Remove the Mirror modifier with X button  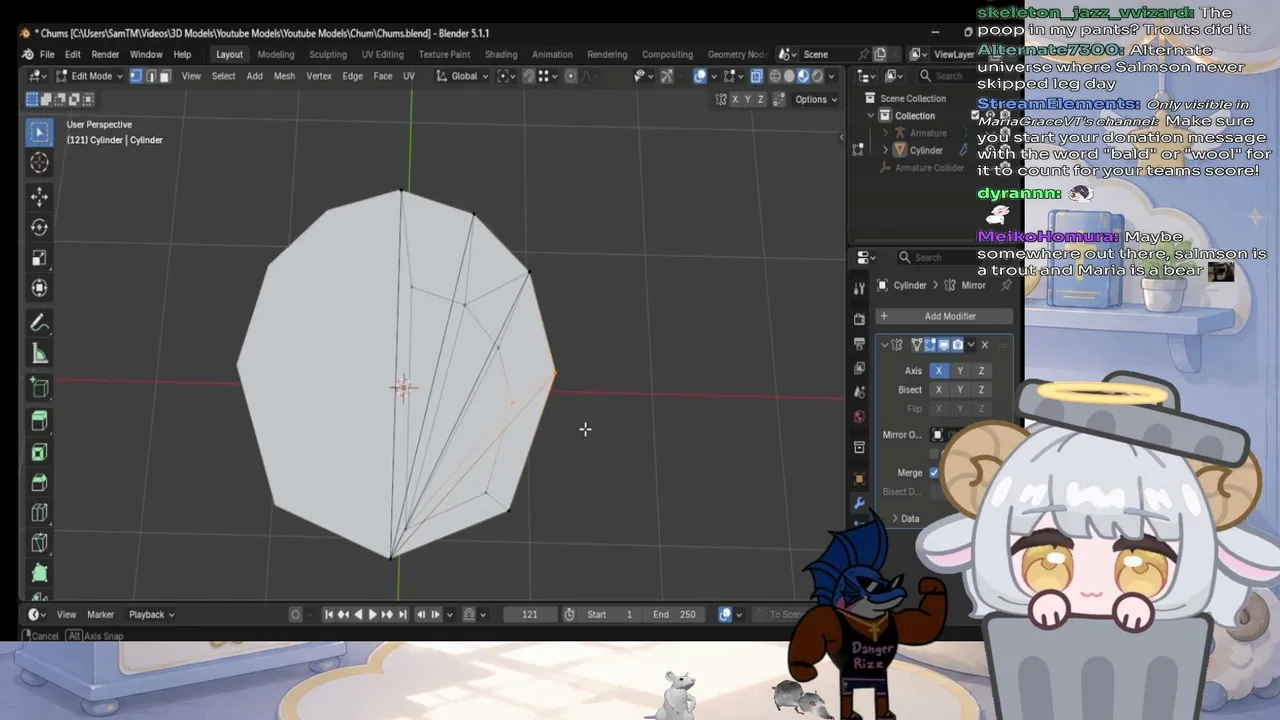coord(985,345)
